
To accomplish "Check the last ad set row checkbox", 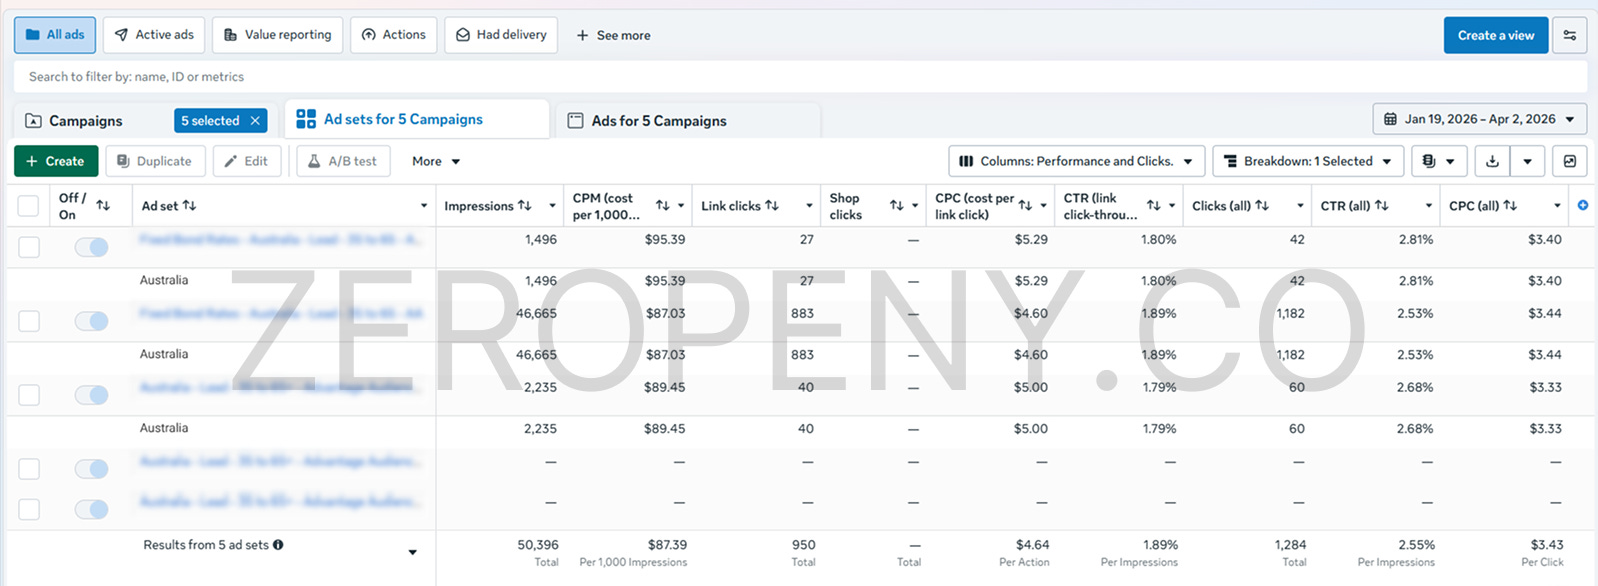I will point(29,509).
